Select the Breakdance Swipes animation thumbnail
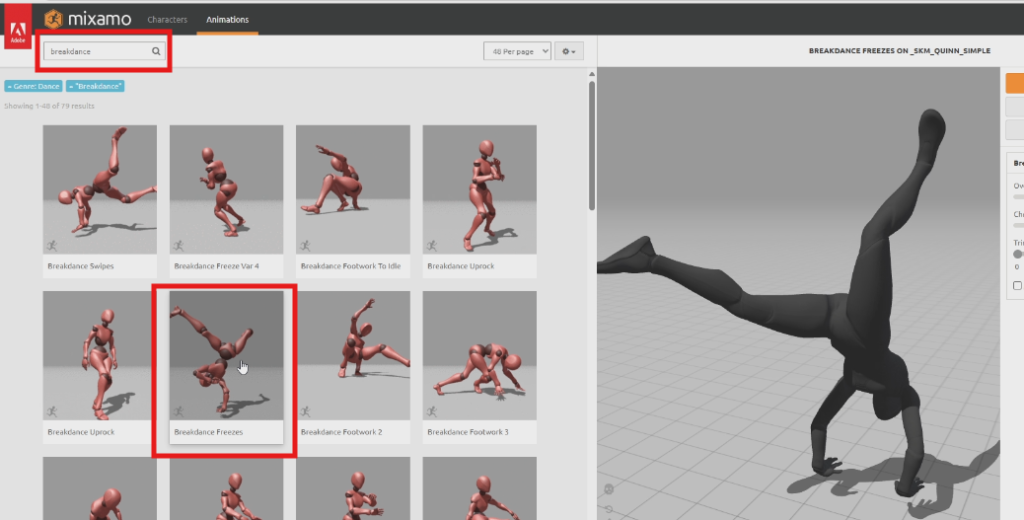Screen dimensions: 1024x520 pos(100,189)
